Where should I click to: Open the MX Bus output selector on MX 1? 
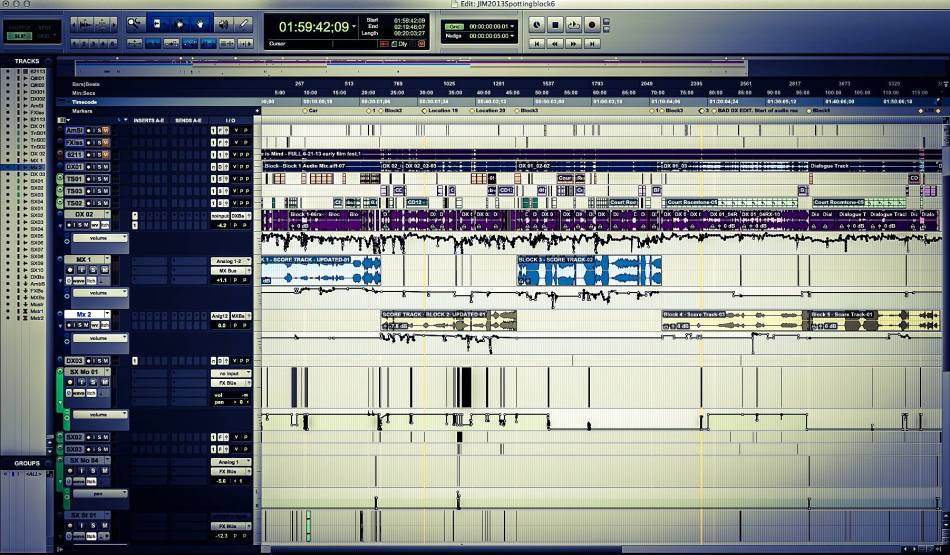click(228, 270)
